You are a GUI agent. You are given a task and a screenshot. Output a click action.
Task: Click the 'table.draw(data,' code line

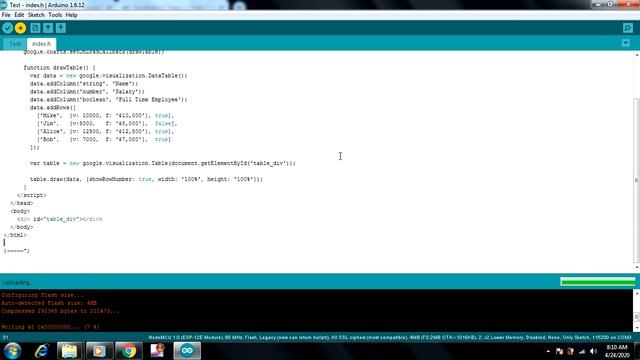(x=146, y=179)
